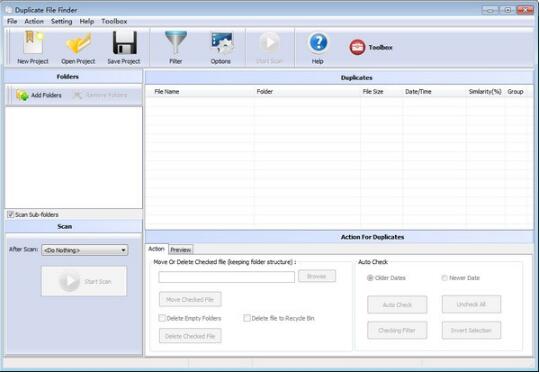Sort by the Similarity(%) column header
Image resolution: width=540 pixels, height=374 pixels.
click(485, 92)
